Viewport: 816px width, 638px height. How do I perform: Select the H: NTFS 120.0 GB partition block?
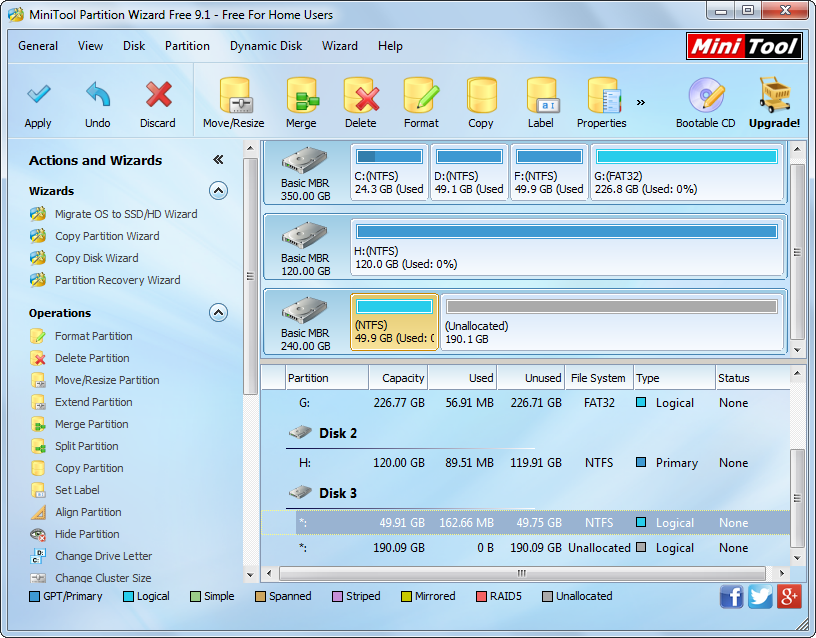(x=567, y=247)
